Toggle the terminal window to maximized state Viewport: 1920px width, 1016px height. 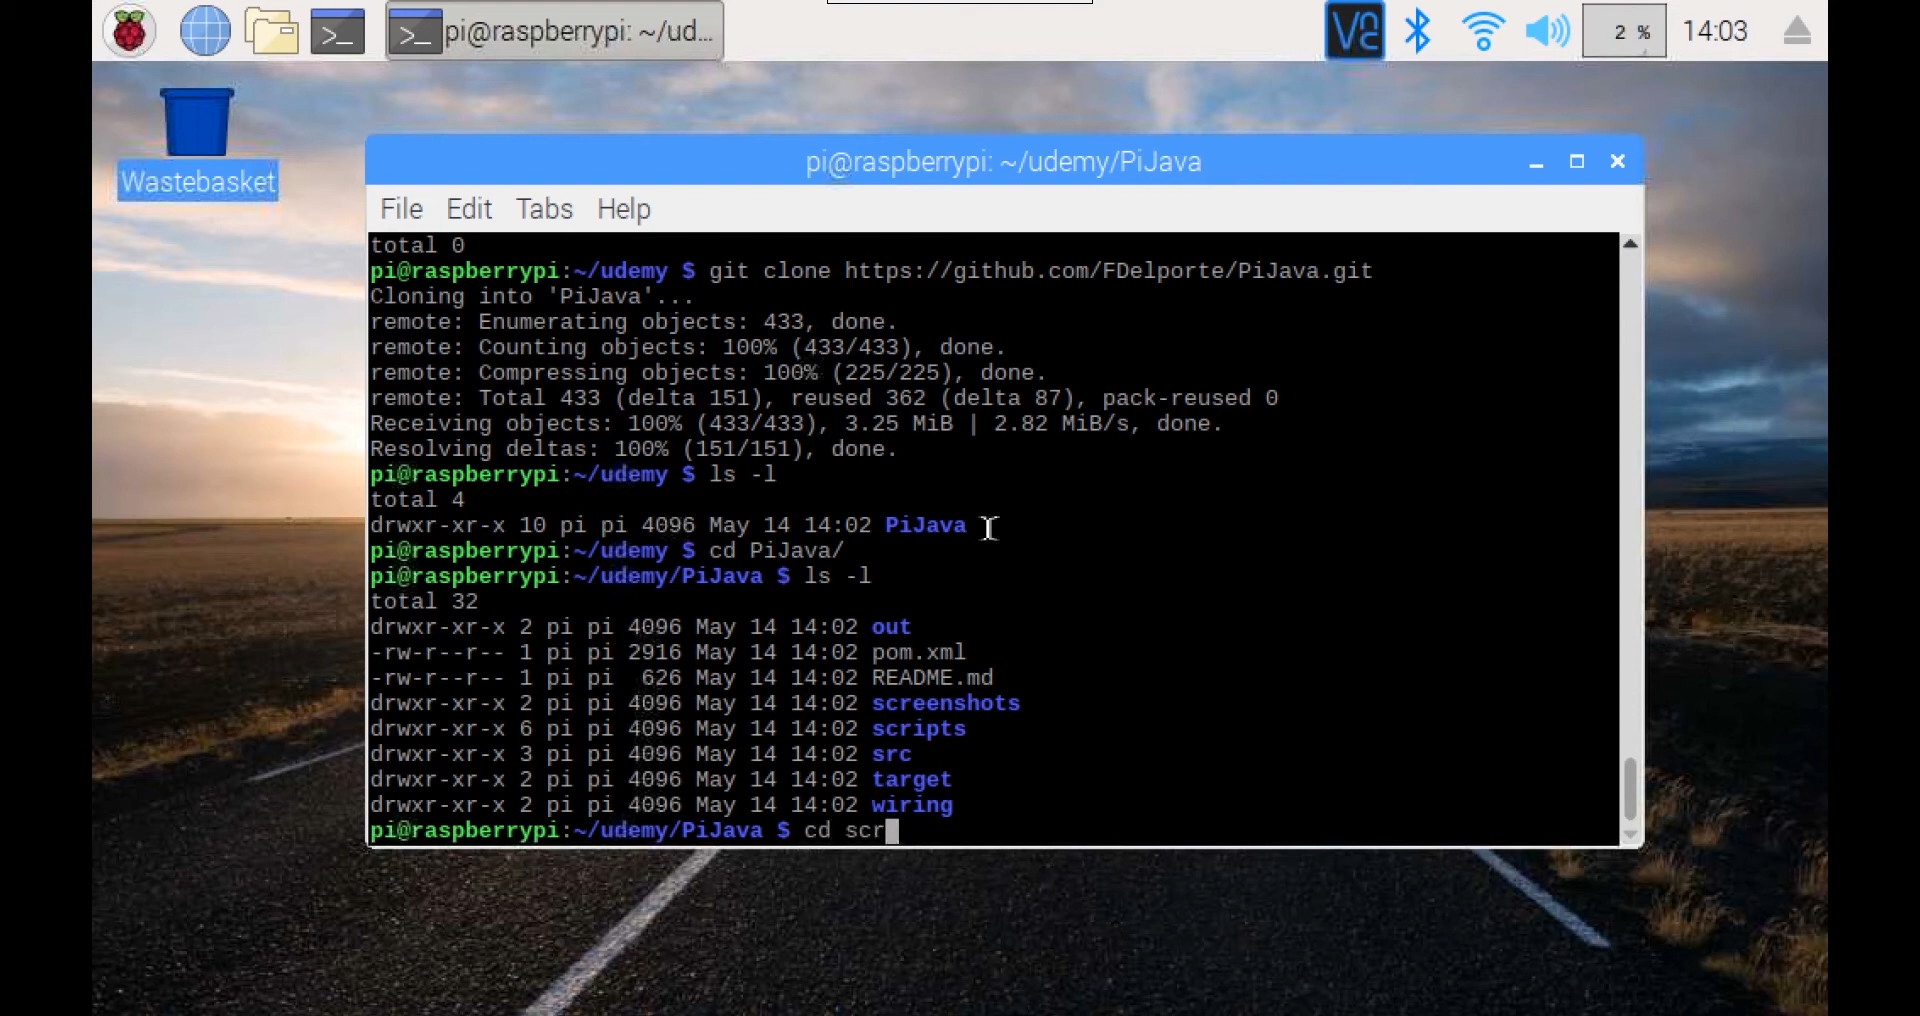point(1577,161)
